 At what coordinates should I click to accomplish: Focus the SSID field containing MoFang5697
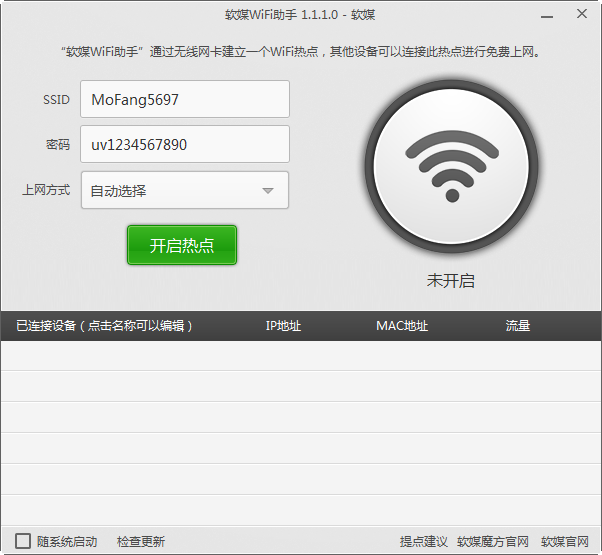coord(185,99)
